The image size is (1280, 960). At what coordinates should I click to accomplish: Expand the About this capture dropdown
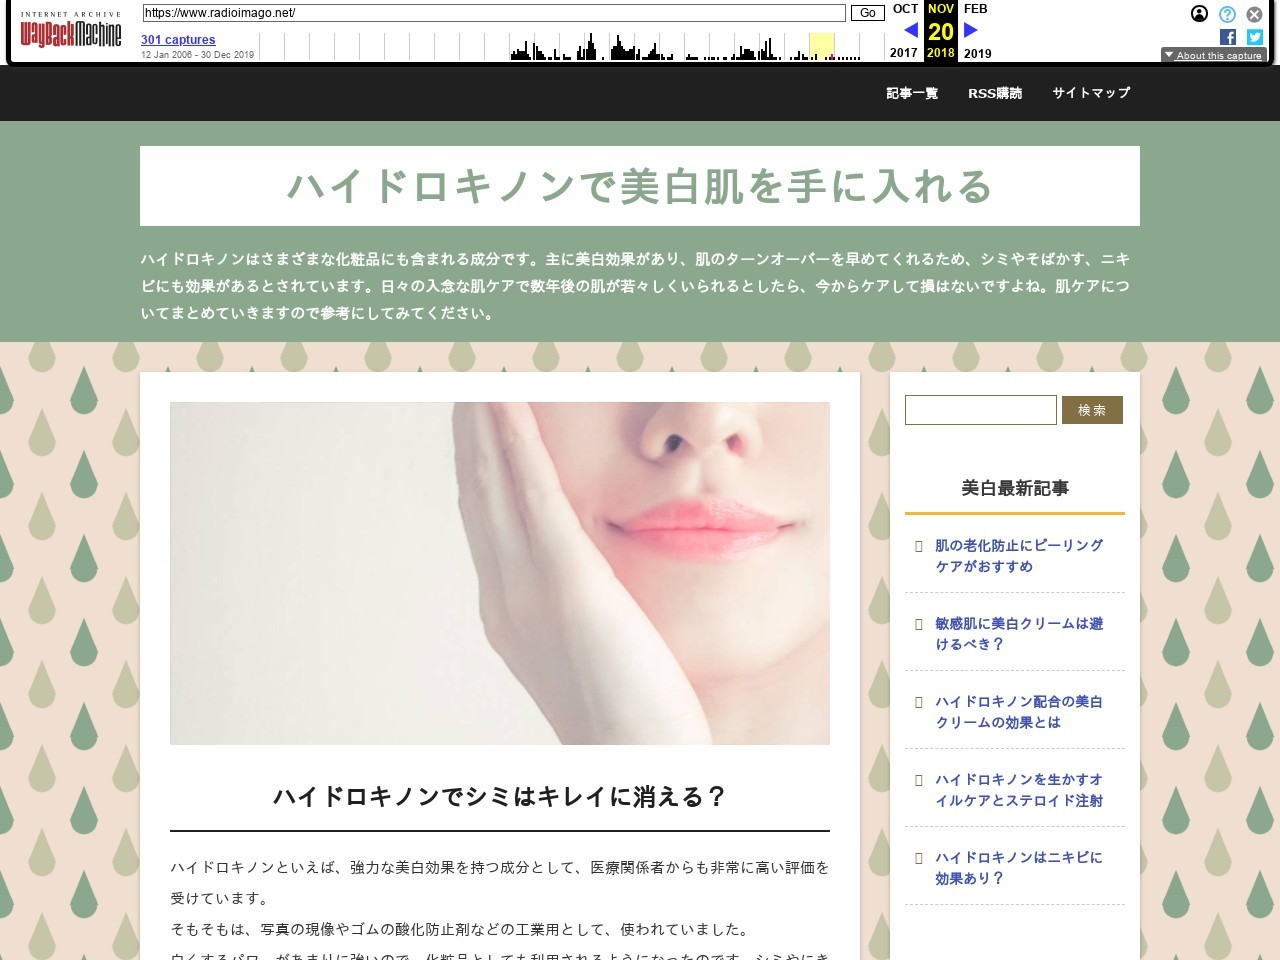pyautogui.click(x=1213, y=55)
